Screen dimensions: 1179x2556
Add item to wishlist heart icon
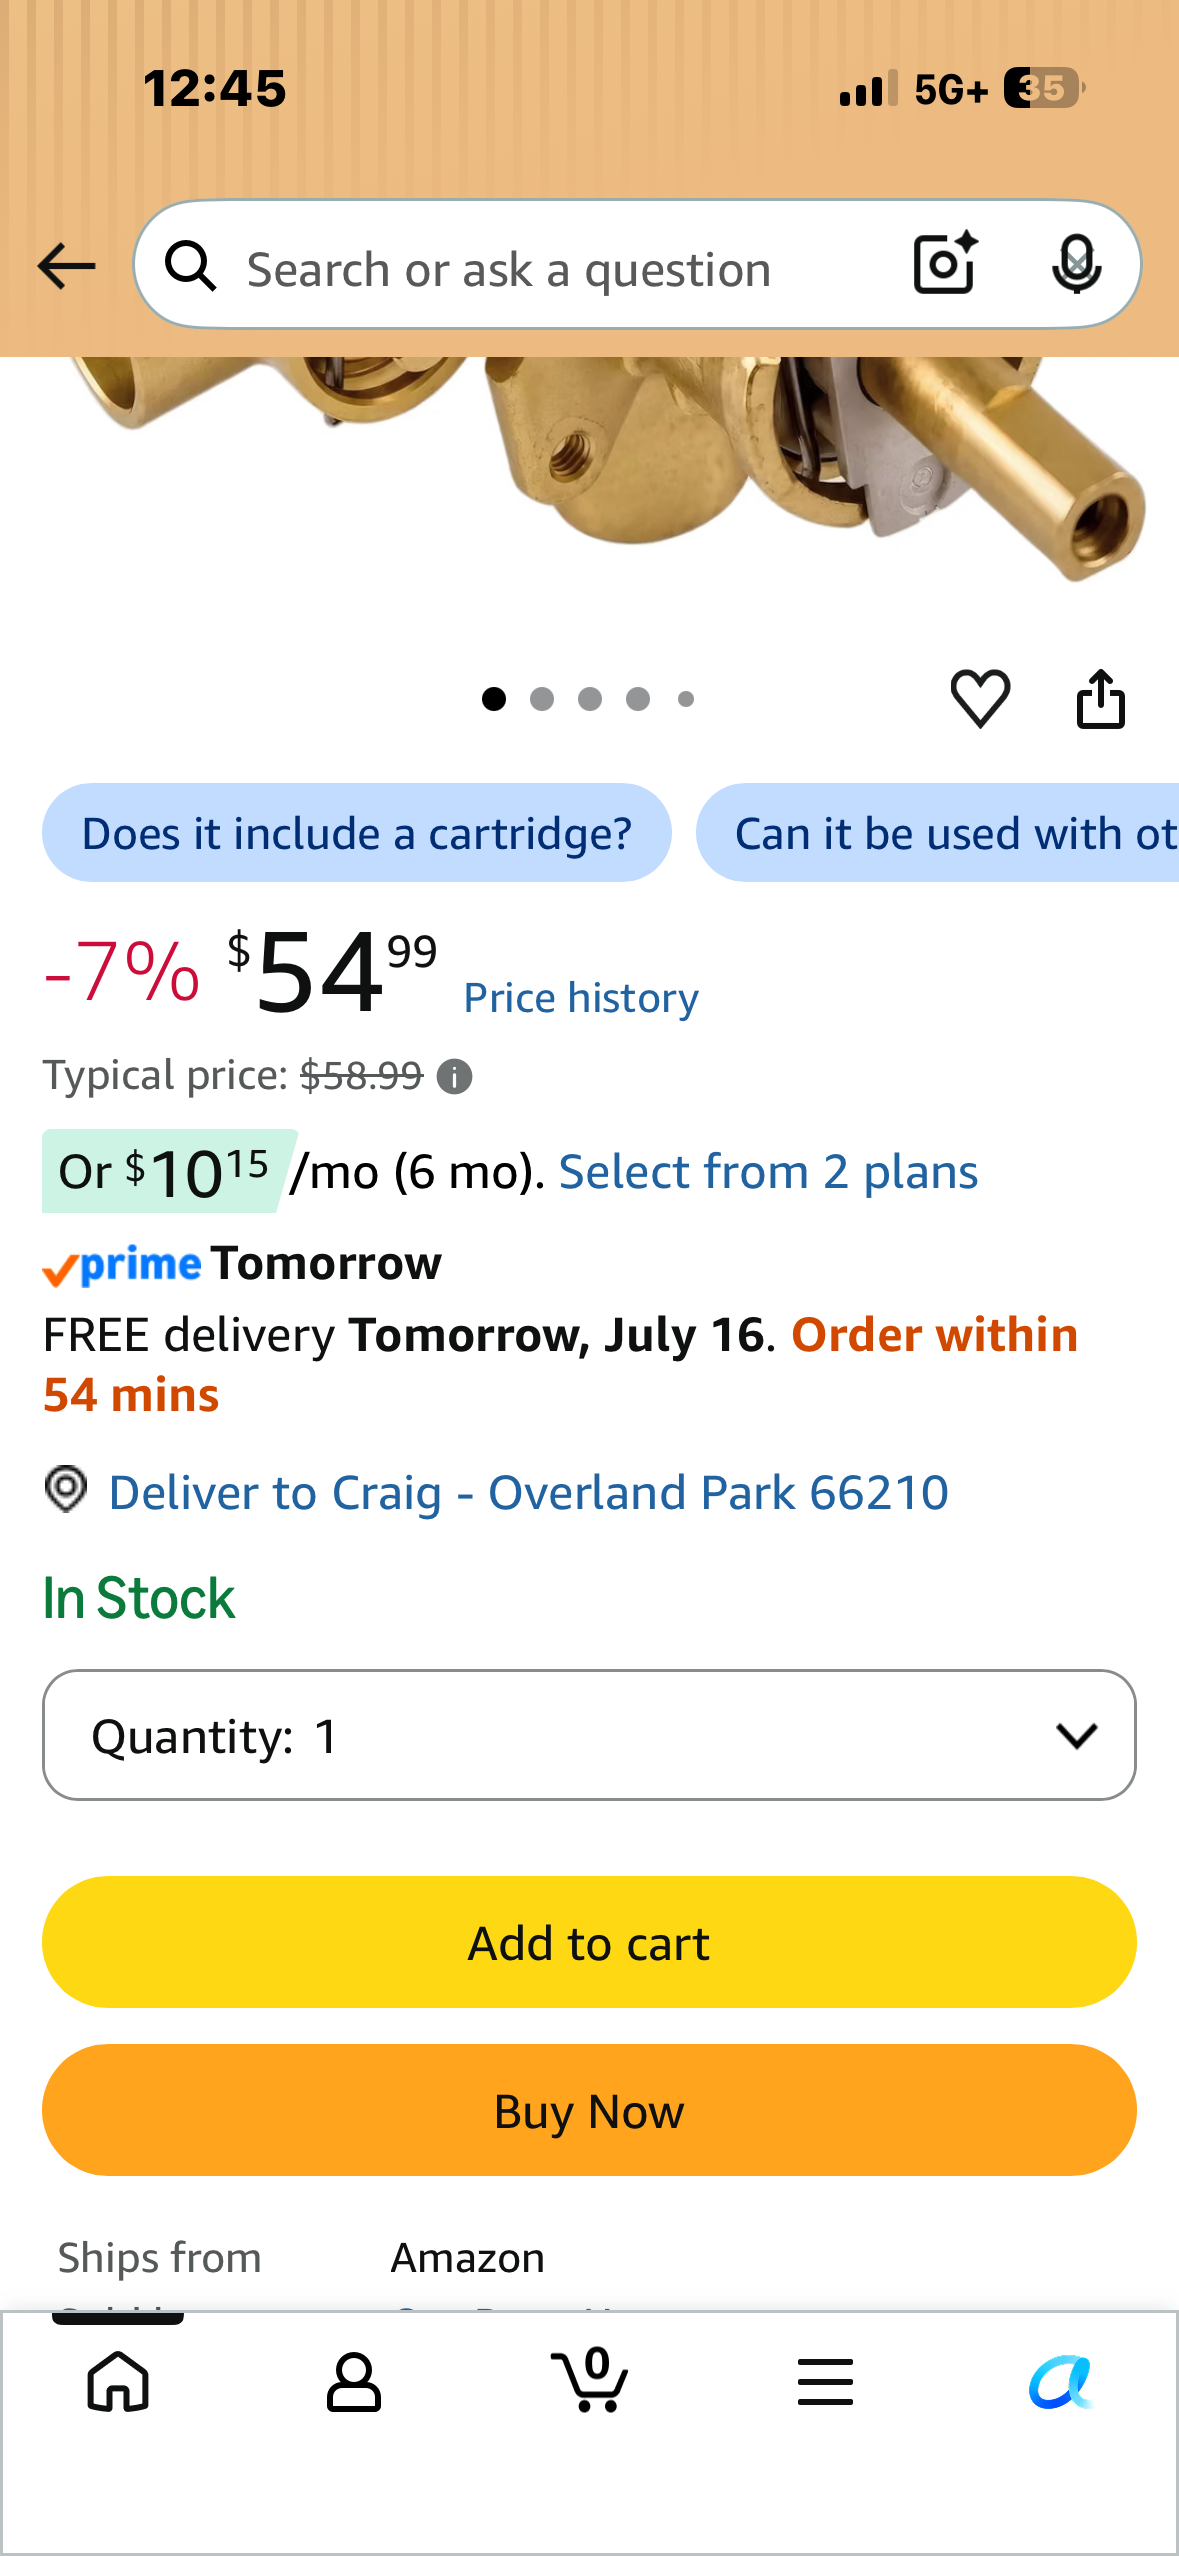pyautogui.click(x=980, y=697)
